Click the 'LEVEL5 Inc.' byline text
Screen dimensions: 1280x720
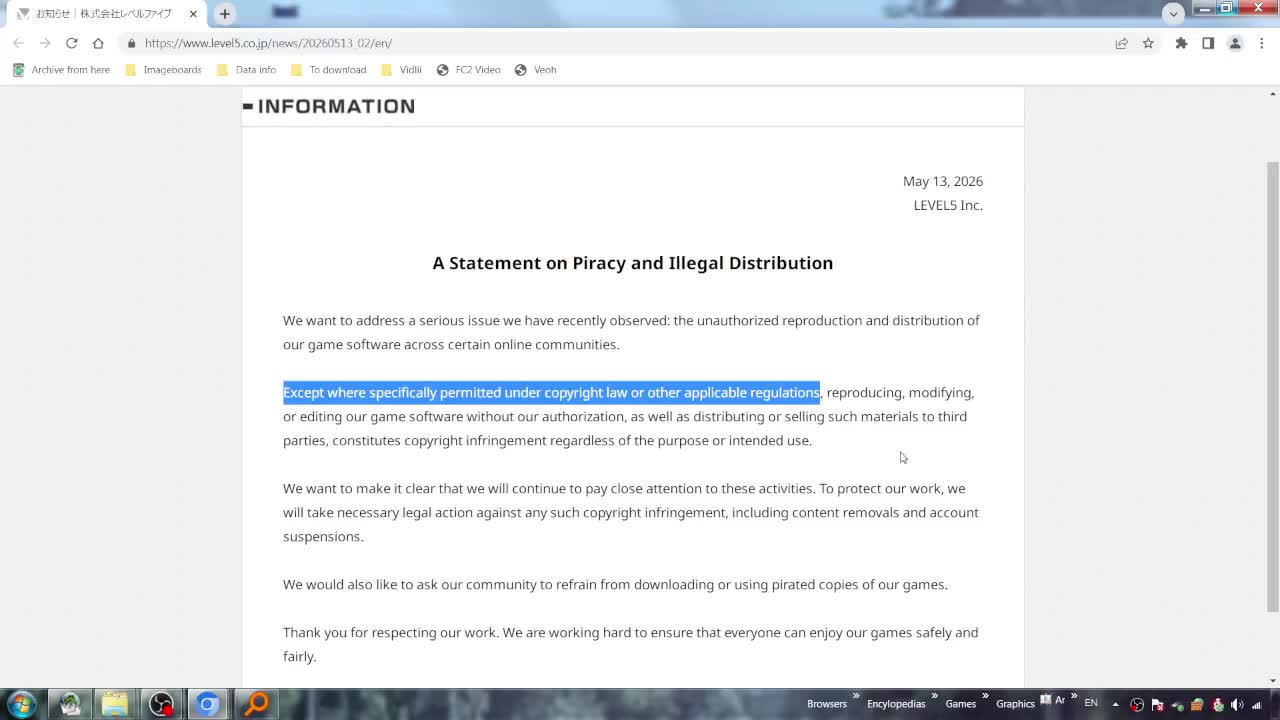coord(948,205)
